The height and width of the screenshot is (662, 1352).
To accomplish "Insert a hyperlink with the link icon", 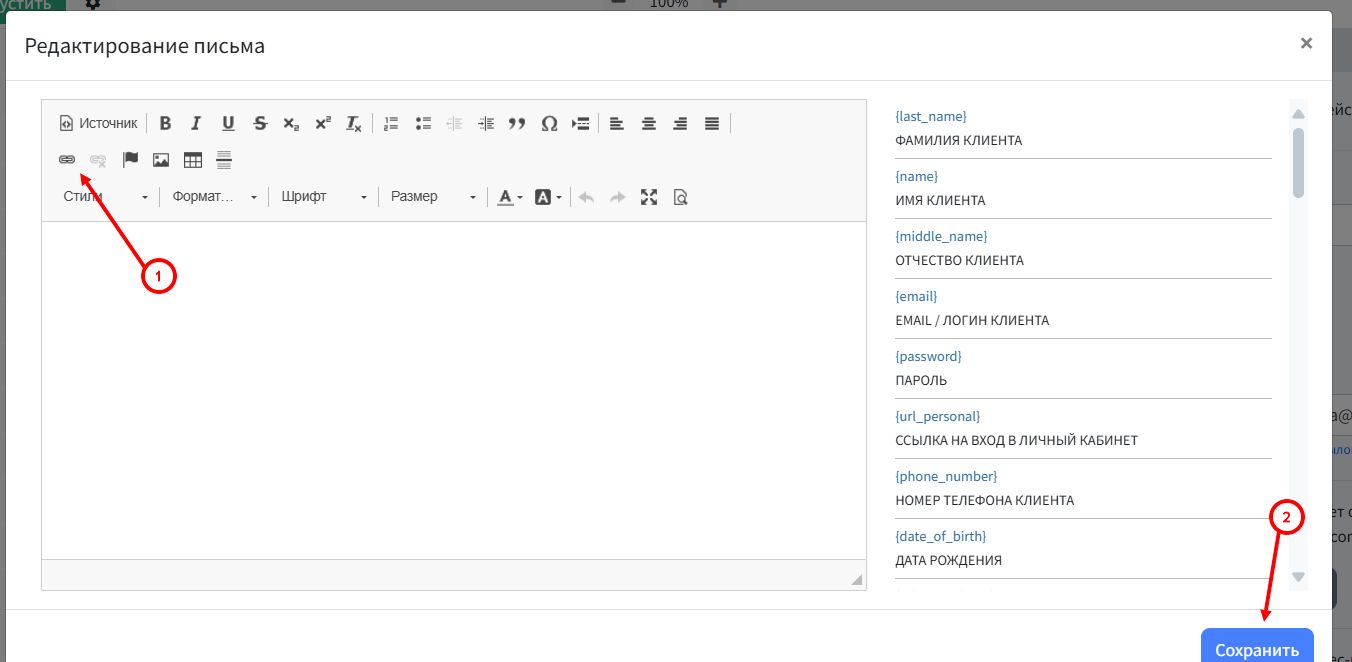I will [67, 159].
